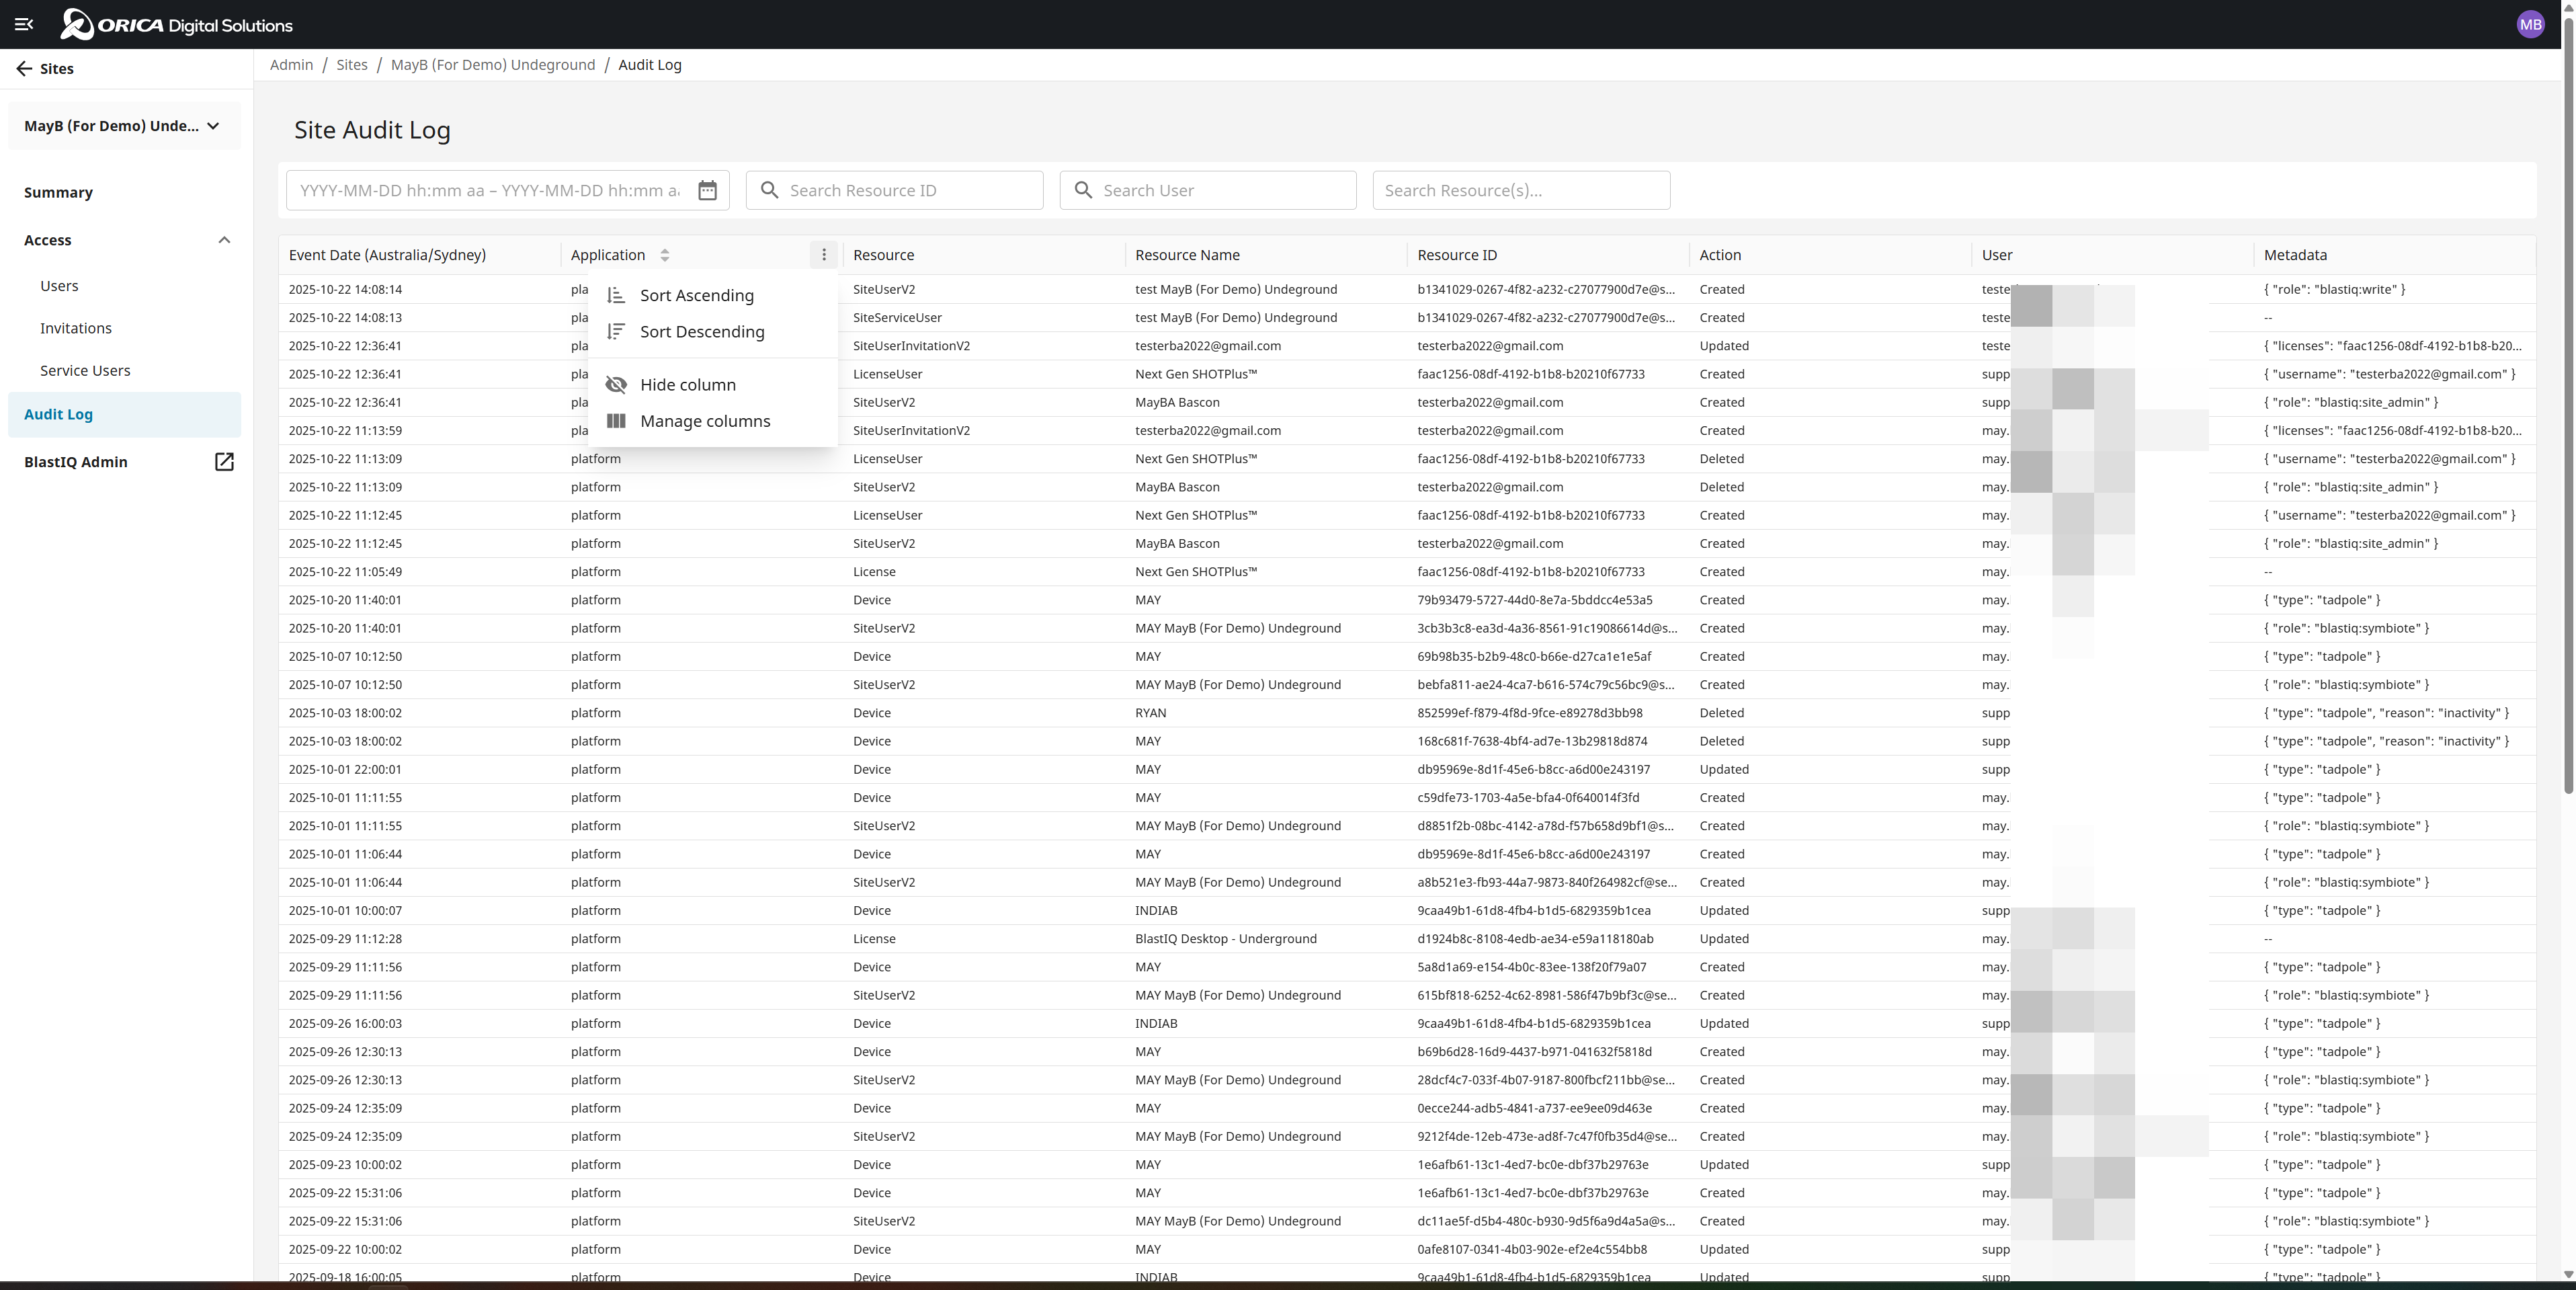
Task: Click resource ID 79b93479-5727-44d0-8e7a-5bddcc4e53a5
Action: (x=1534, y=600)
